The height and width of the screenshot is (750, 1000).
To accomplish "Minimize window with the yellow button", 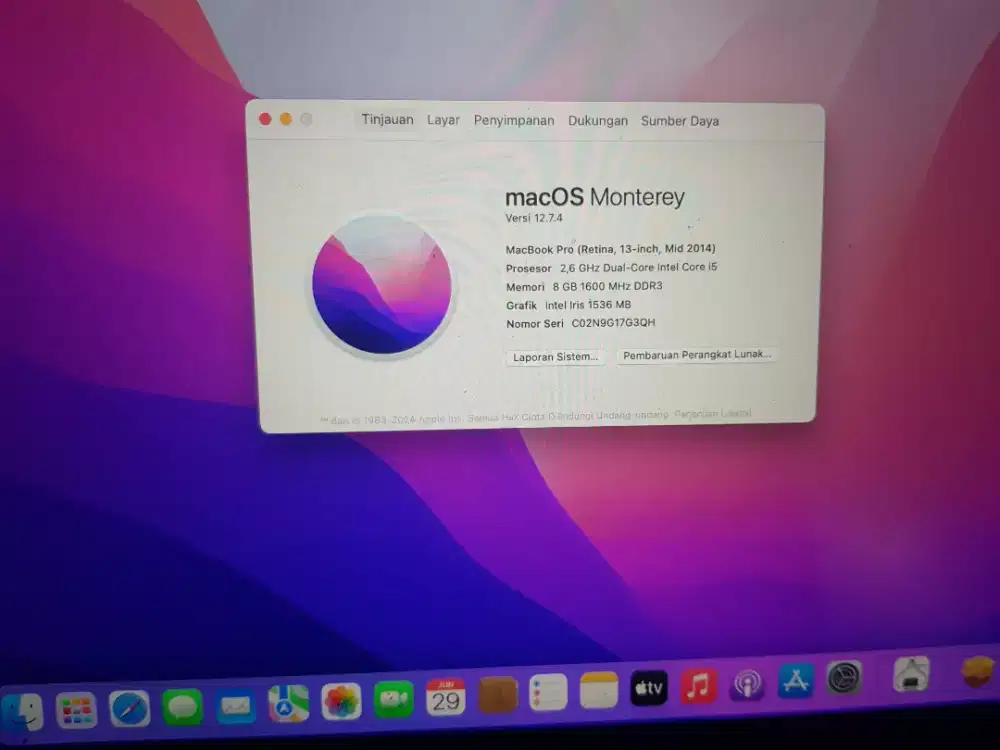I will 286,119.
